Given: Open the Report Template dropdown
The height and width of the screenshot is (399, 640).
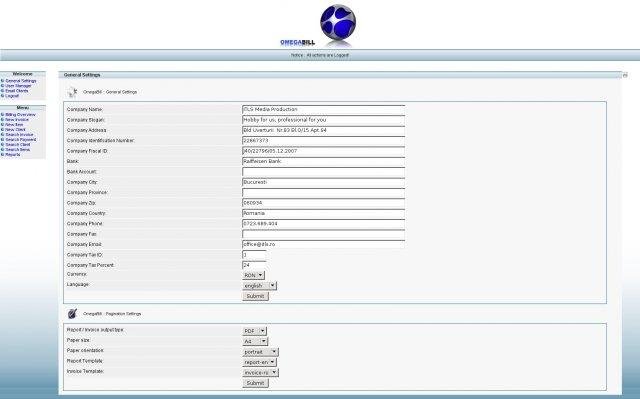Looking at the screenshot, I should (x=260, y=362).
